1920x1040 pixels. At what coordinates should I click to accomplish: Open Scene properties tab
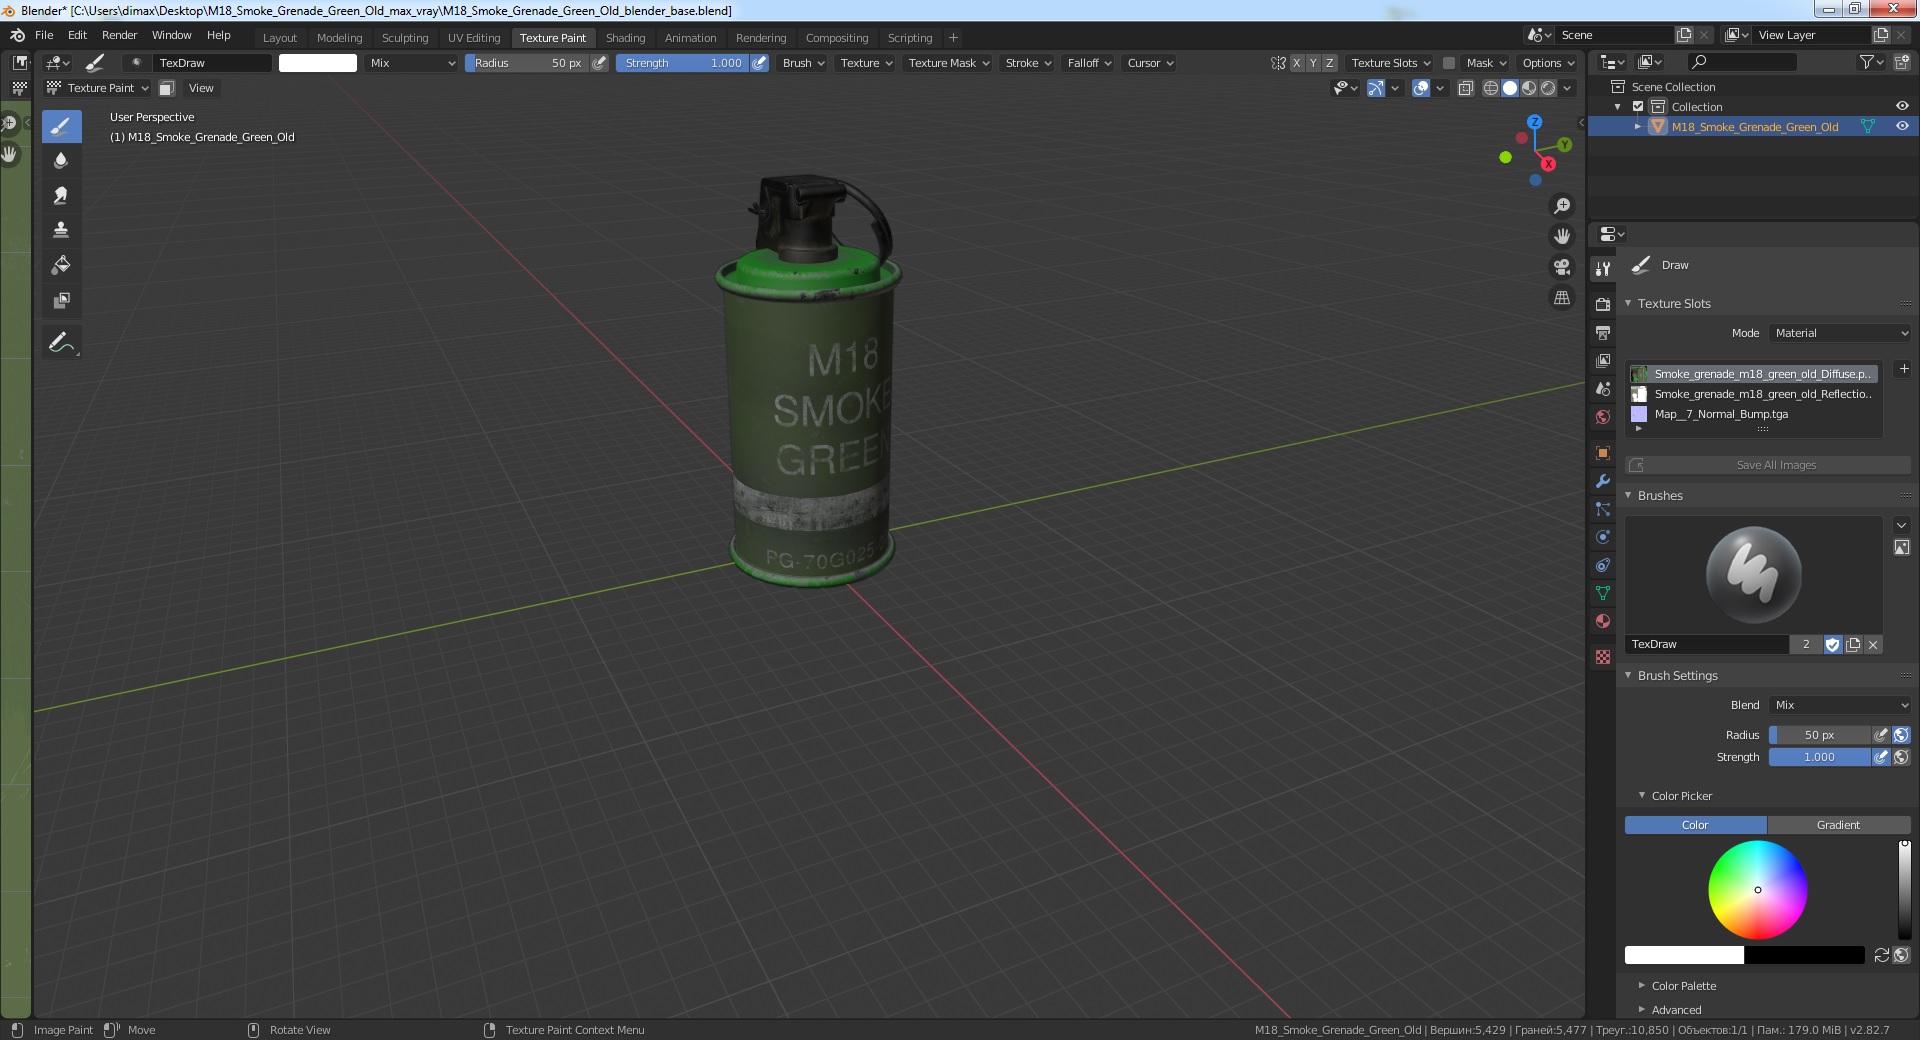1603,388
